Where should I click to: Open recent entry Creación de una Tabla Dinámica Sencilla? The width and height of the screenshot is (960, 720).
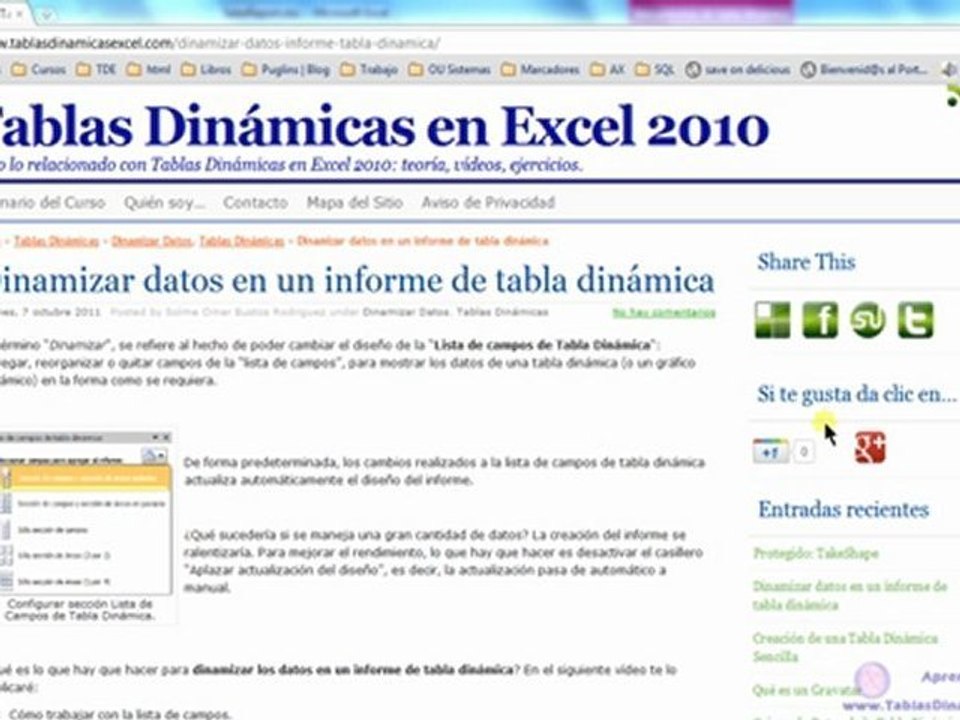point(845,647)
